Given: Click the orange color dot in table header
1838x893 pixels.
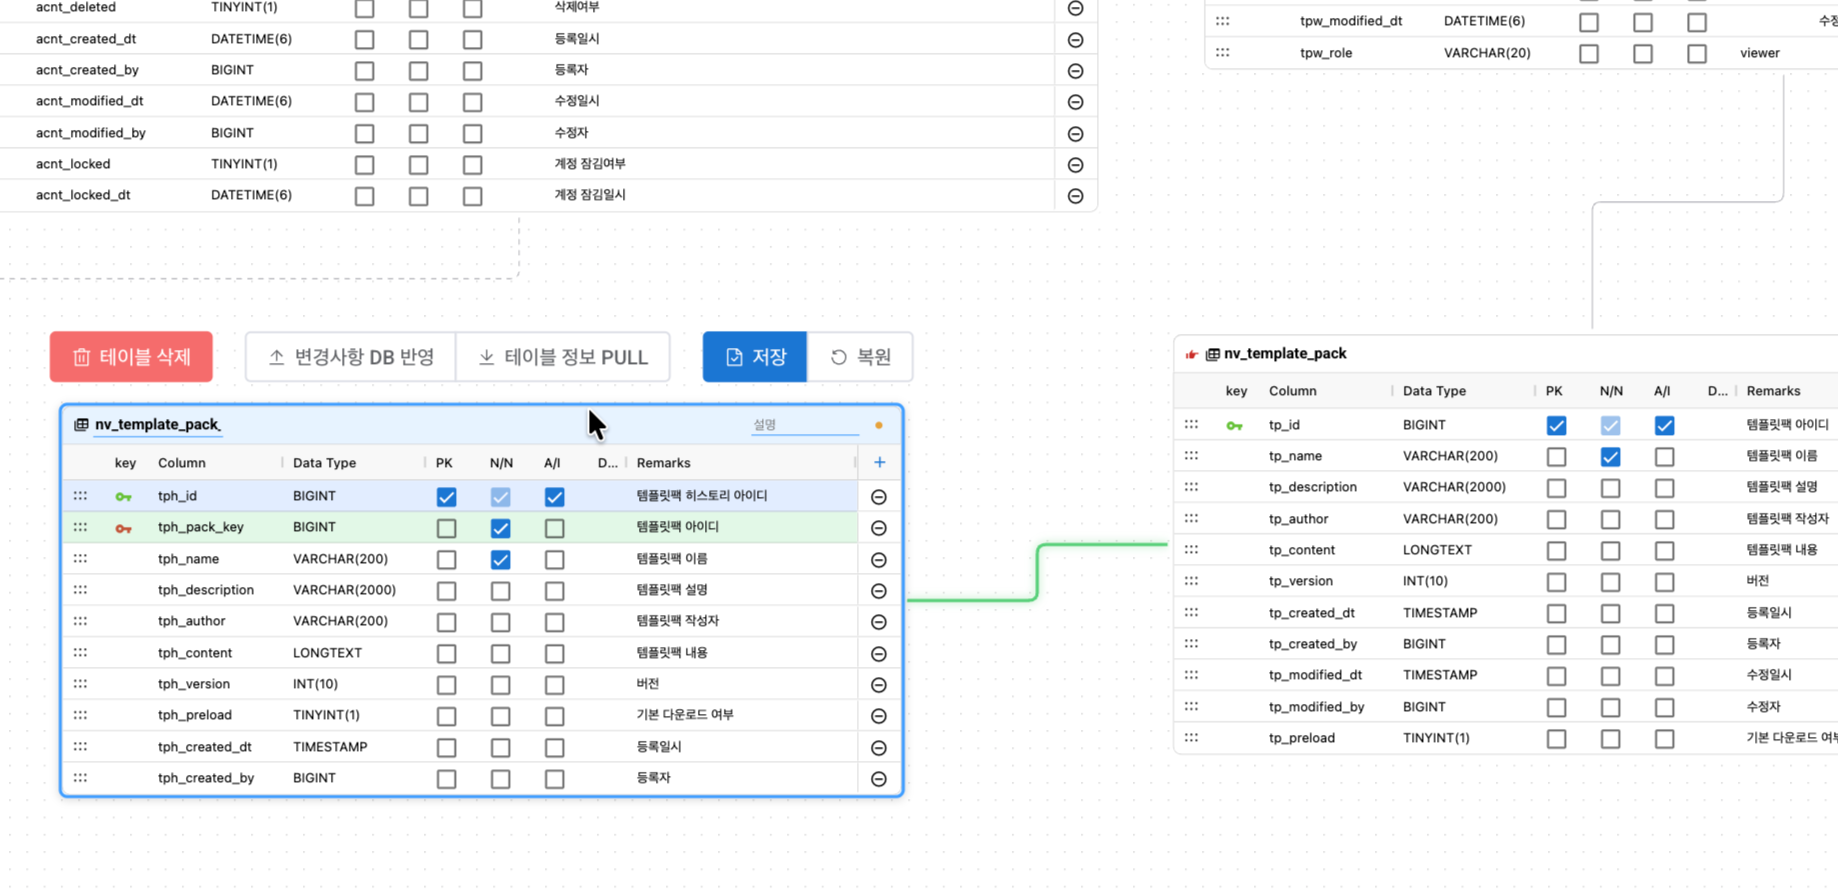Looking at the screenshot, I should pyautogui.click(x=878, y=425).
